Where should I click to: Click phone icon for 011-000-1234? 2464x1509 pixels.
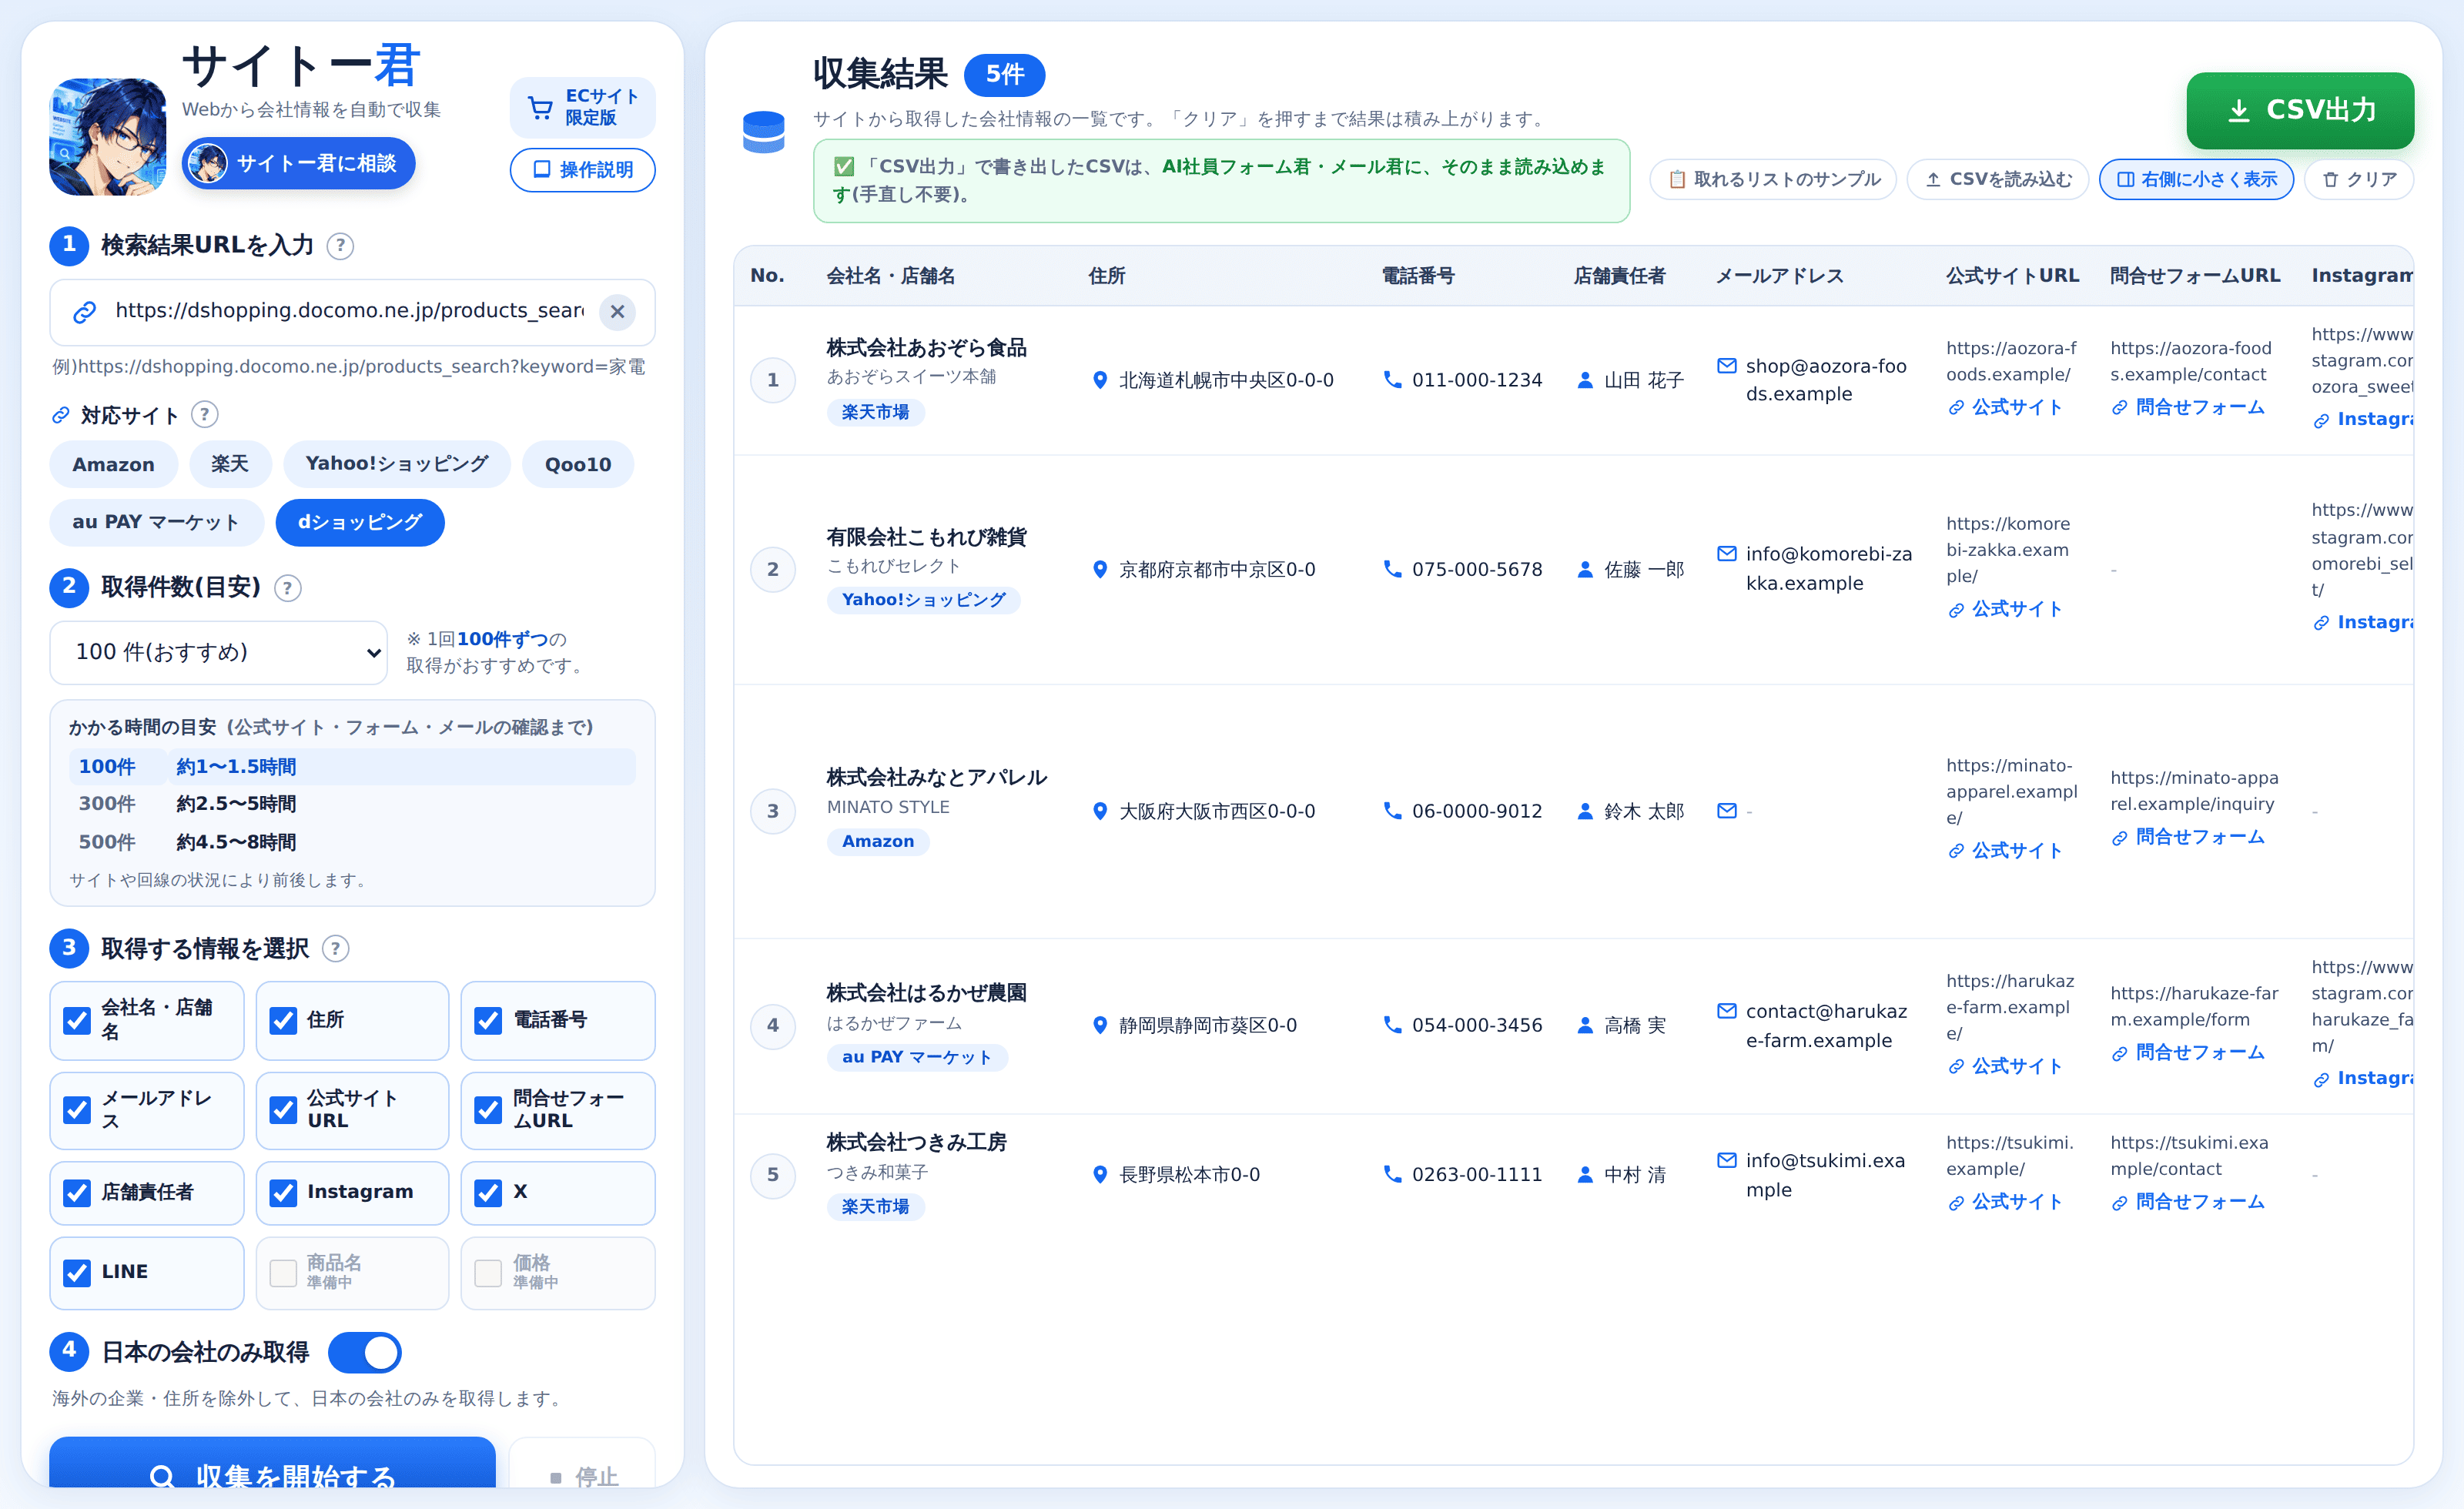pos(1391,380)
